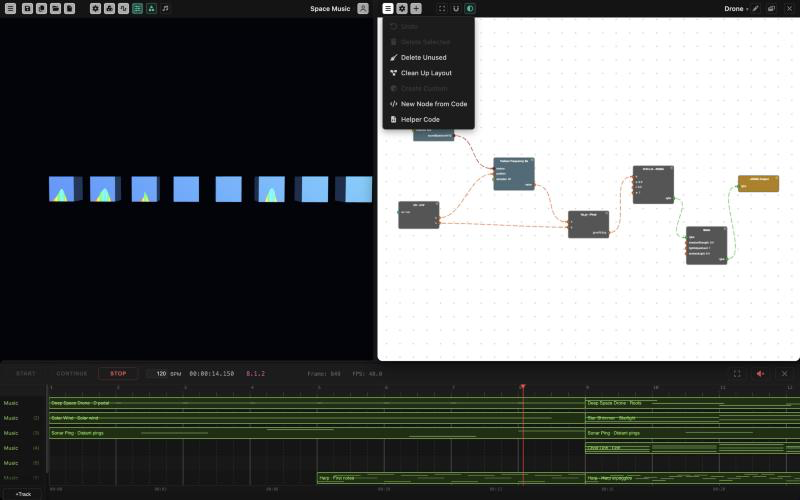This screenshot has width=800, height=500.
Task: Open the user account avatar icon
Action: coord(363,9)
